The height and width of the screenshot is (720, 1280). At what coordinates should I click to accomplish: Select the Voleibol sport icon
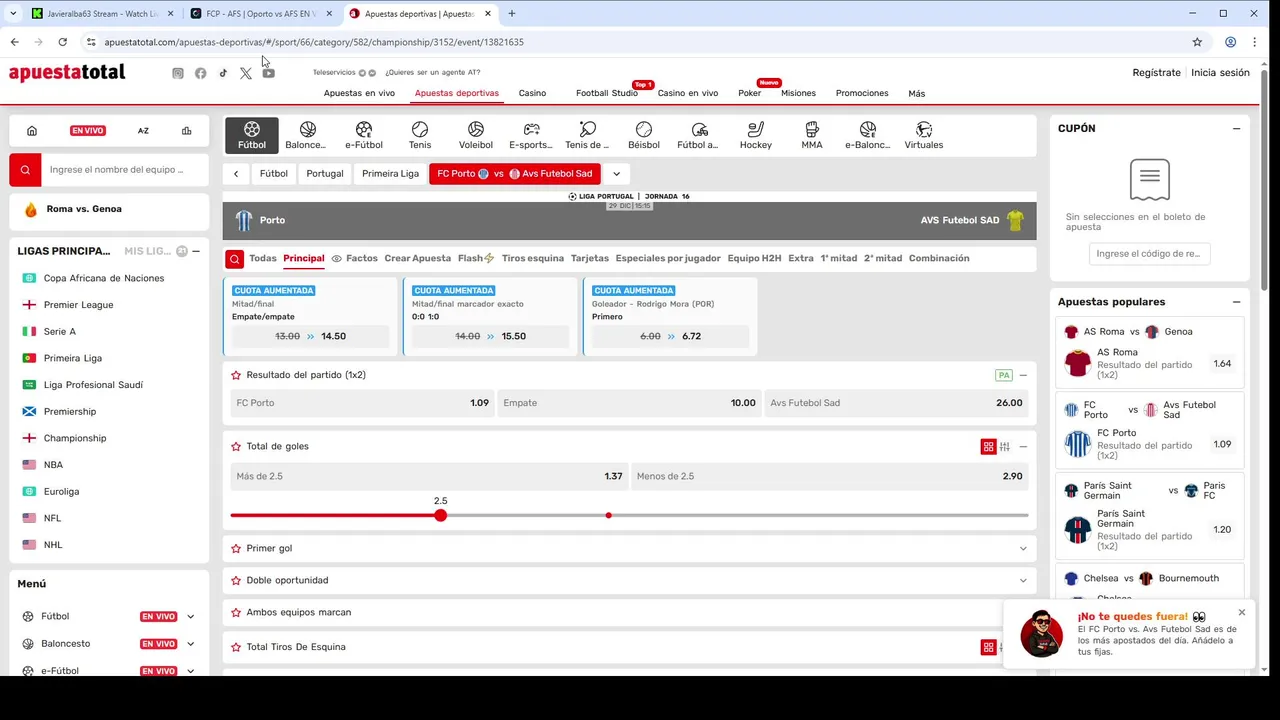pos(476,135)
